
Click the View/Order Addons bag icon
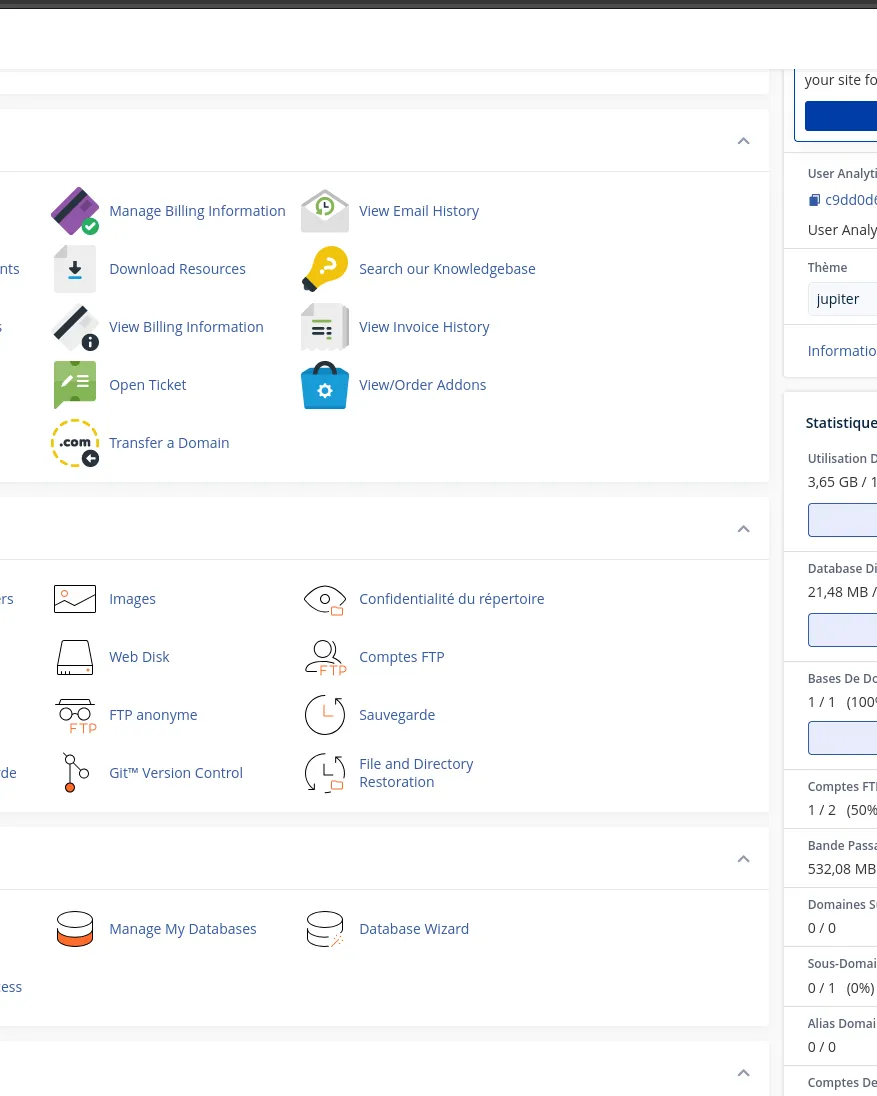coord(325,385)
